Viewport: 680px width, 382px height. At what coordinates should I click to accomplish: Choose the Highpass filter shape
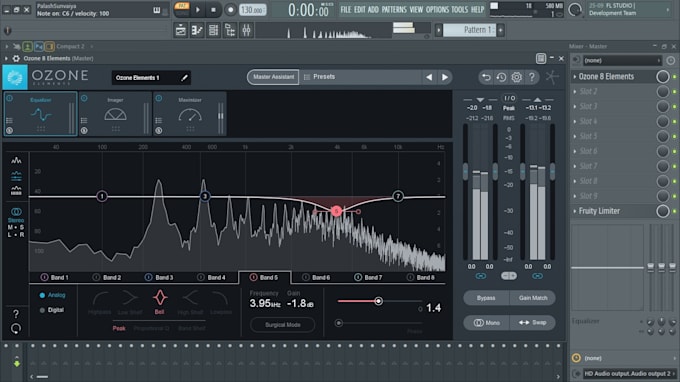point(100,302)
